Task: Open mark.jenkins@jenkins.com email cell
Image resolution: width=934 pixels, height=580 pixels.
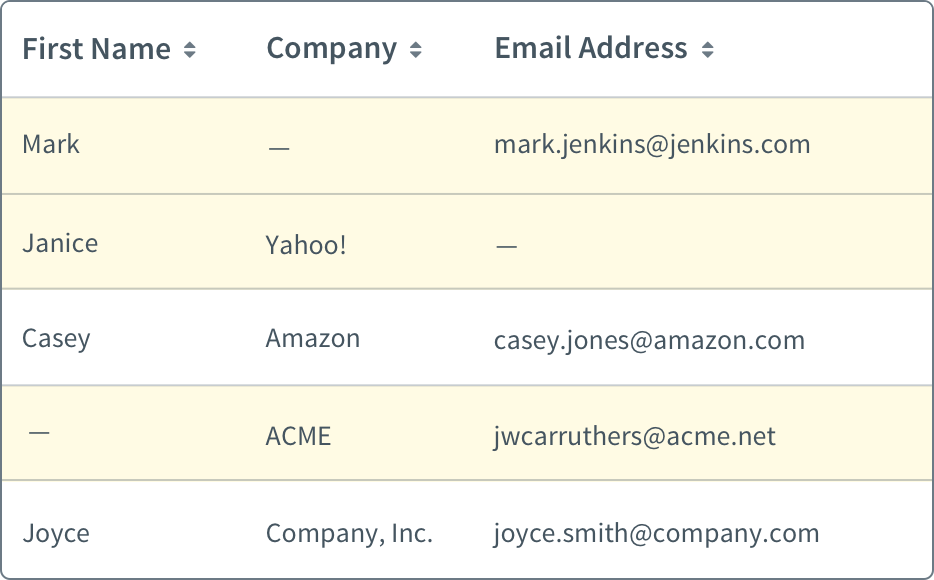Action: (x=652, y=145)
